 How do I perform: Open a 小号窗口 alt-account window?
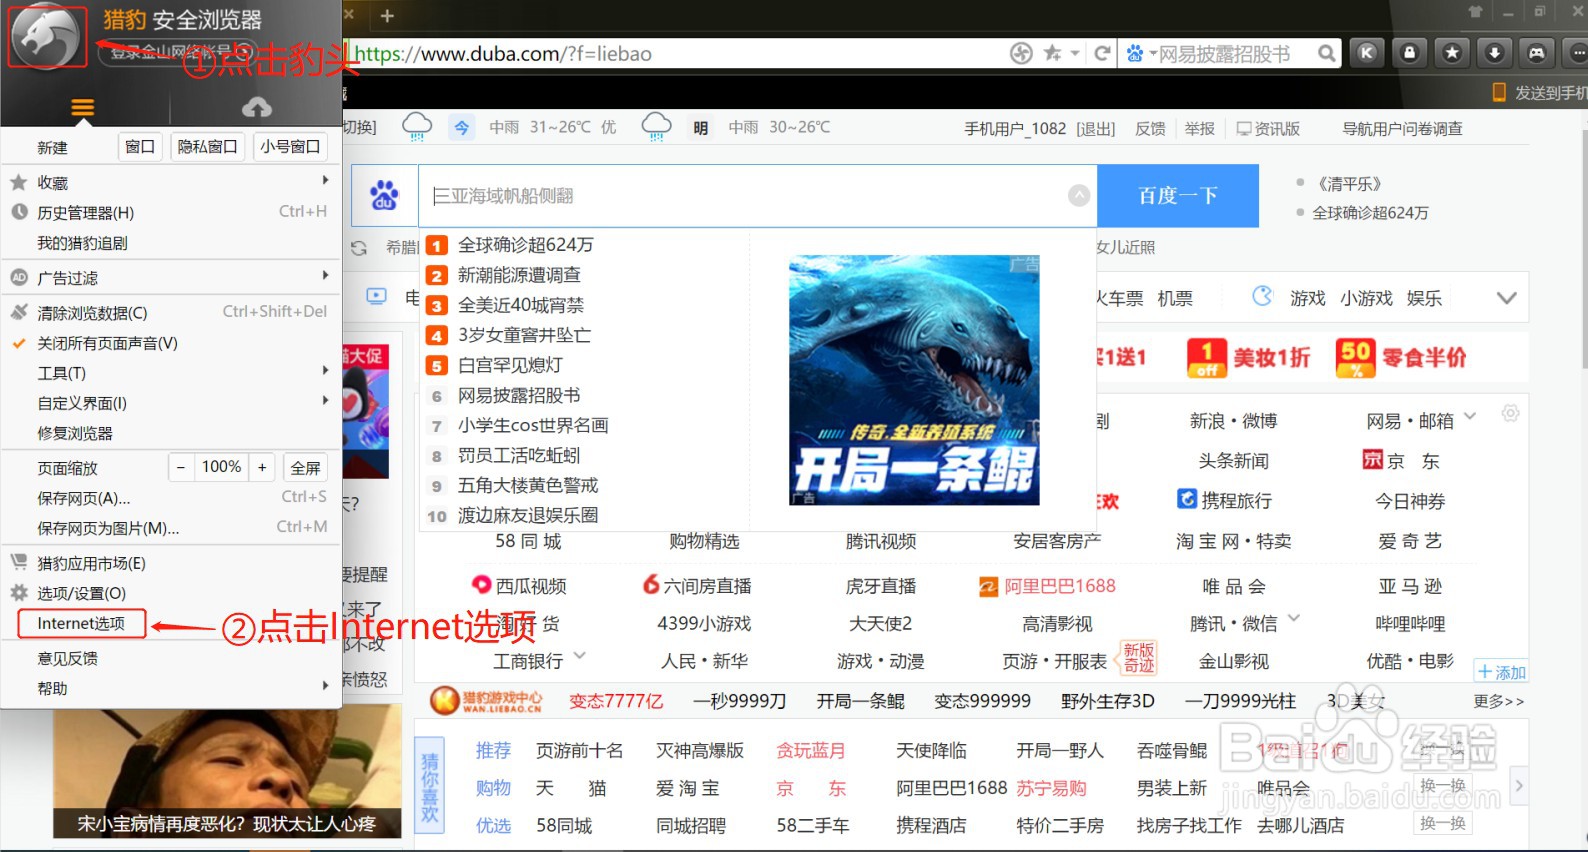pos(290,147)
